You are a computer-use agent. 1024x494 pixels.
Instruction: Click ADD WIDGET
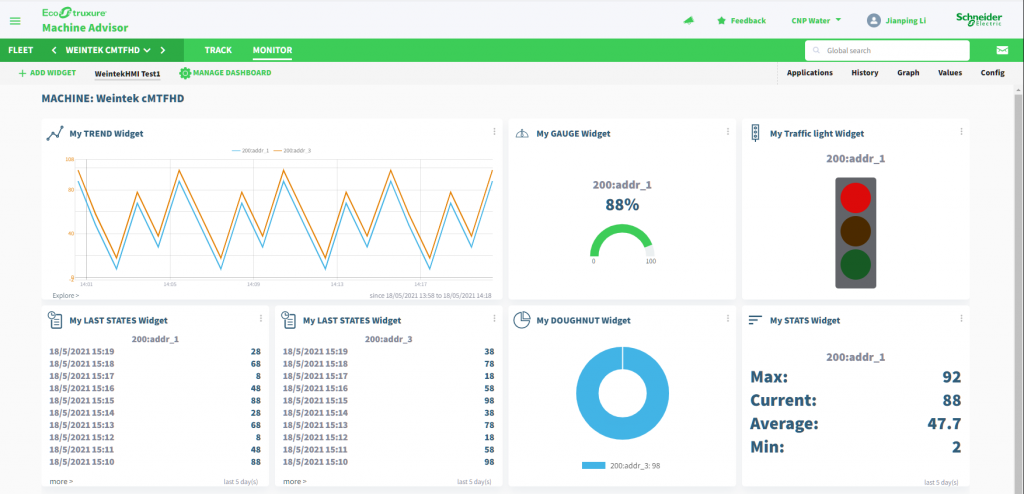(x=47, y=73)
